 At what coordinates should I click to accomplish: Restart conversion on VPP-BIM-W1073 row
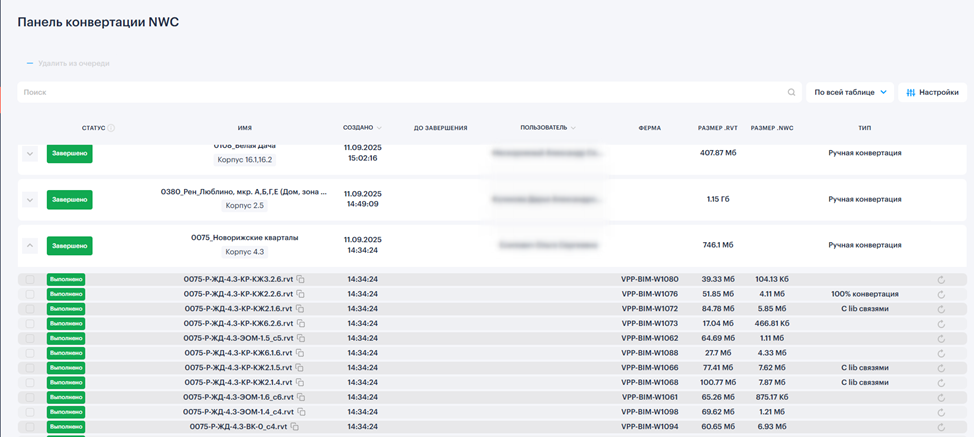coord(941,324)
